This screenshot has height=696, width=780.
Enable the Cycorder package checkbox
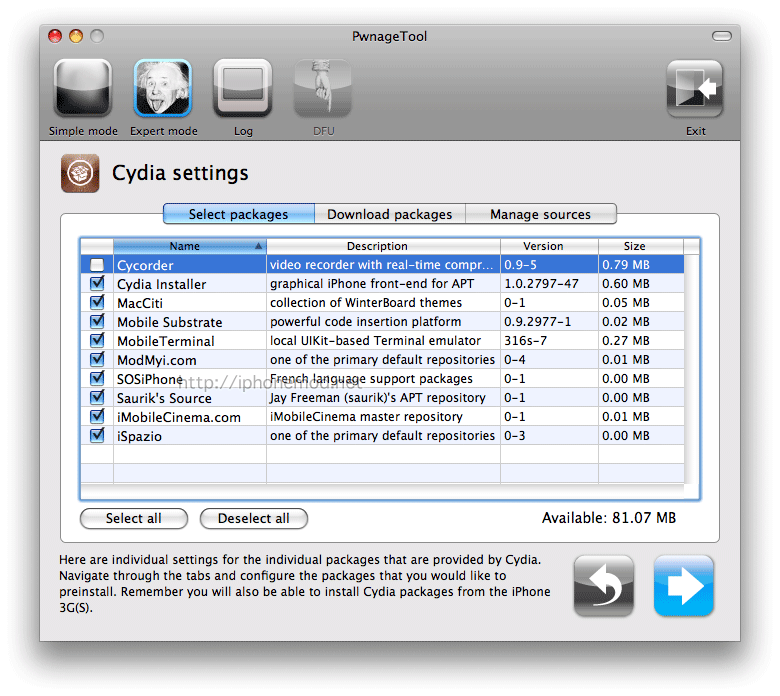coord(97,265)
